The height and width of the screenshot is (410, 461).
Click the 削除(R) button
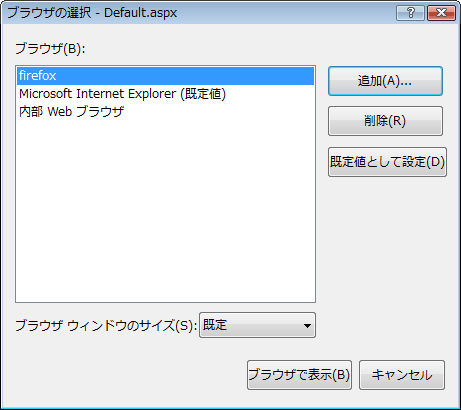point(385,121)
